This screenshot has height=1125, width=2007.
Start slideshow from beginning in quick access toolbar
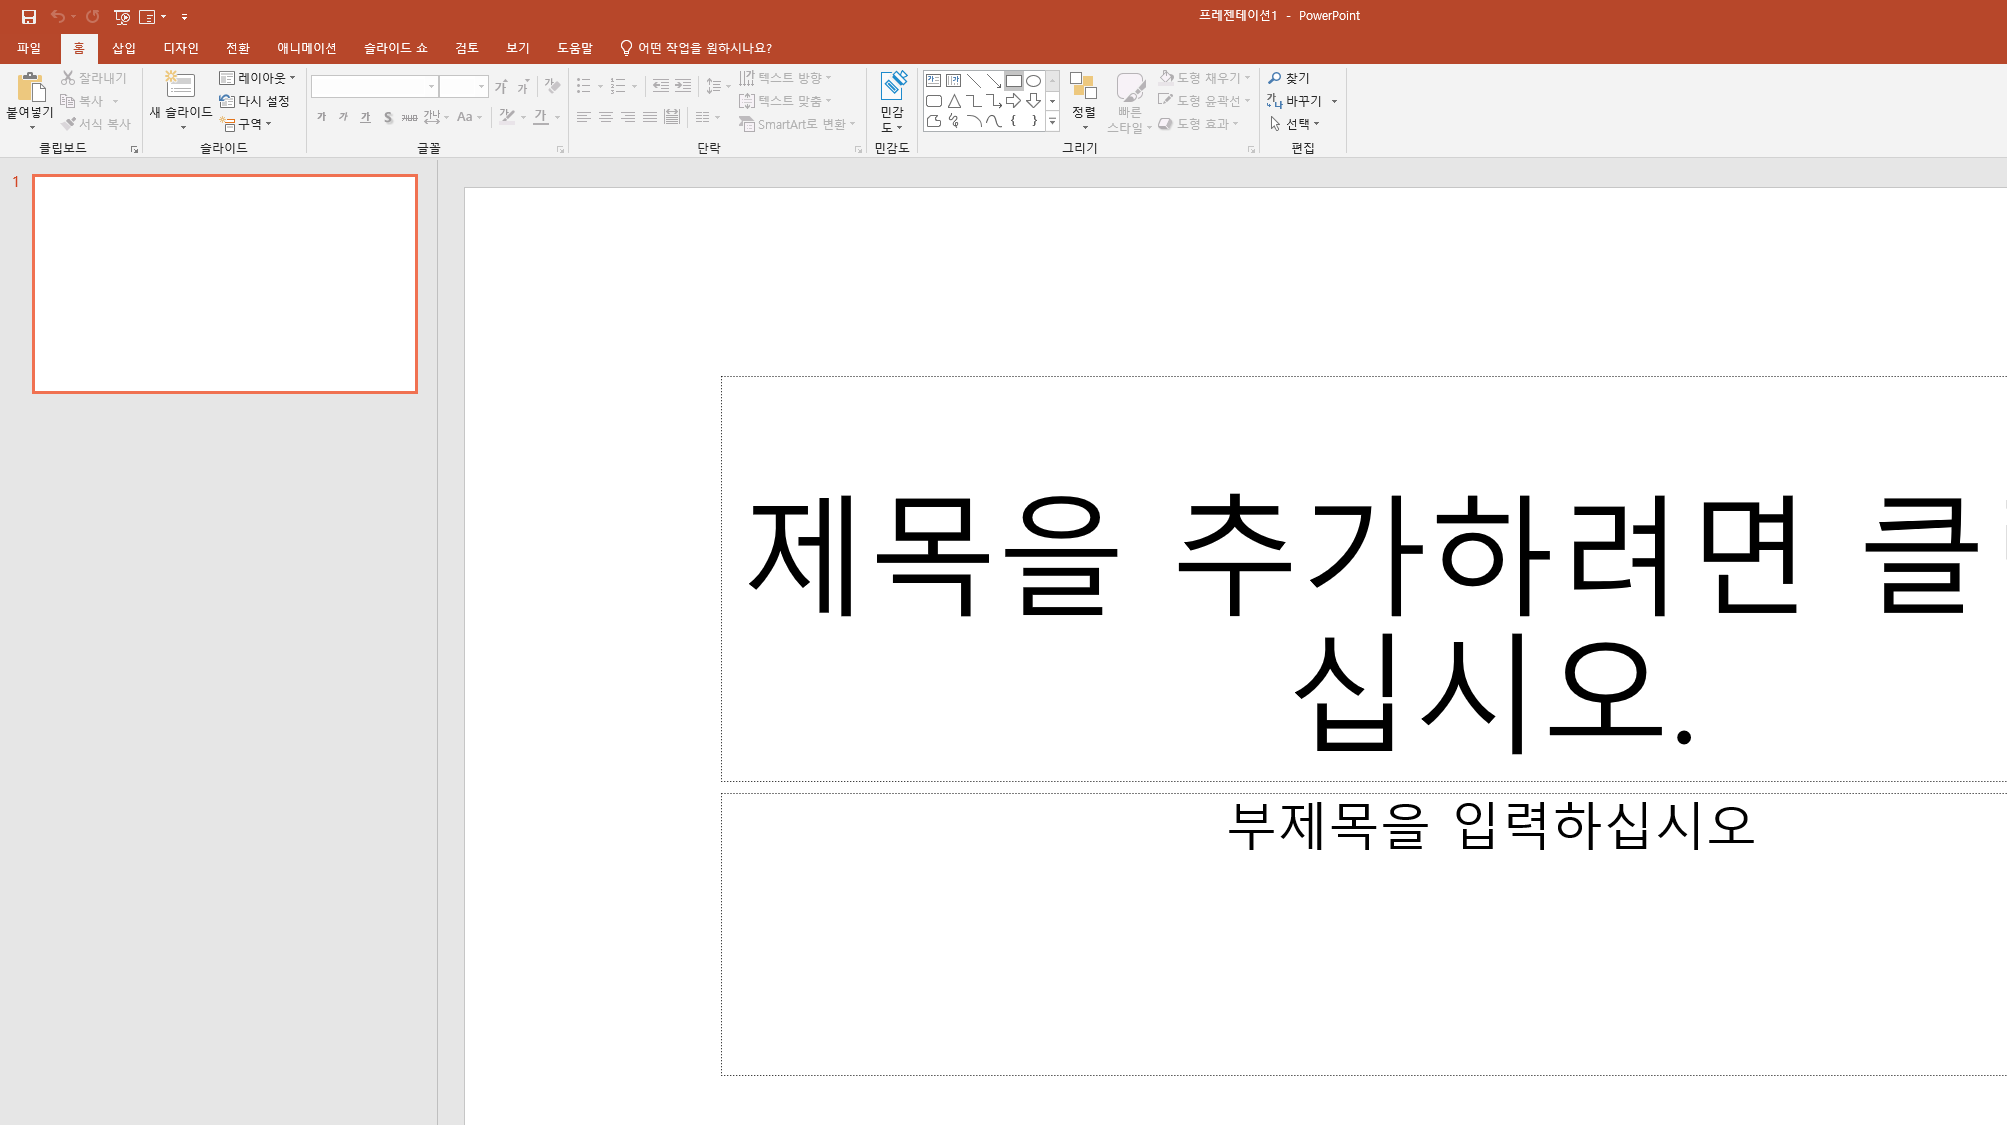[122, 16]
